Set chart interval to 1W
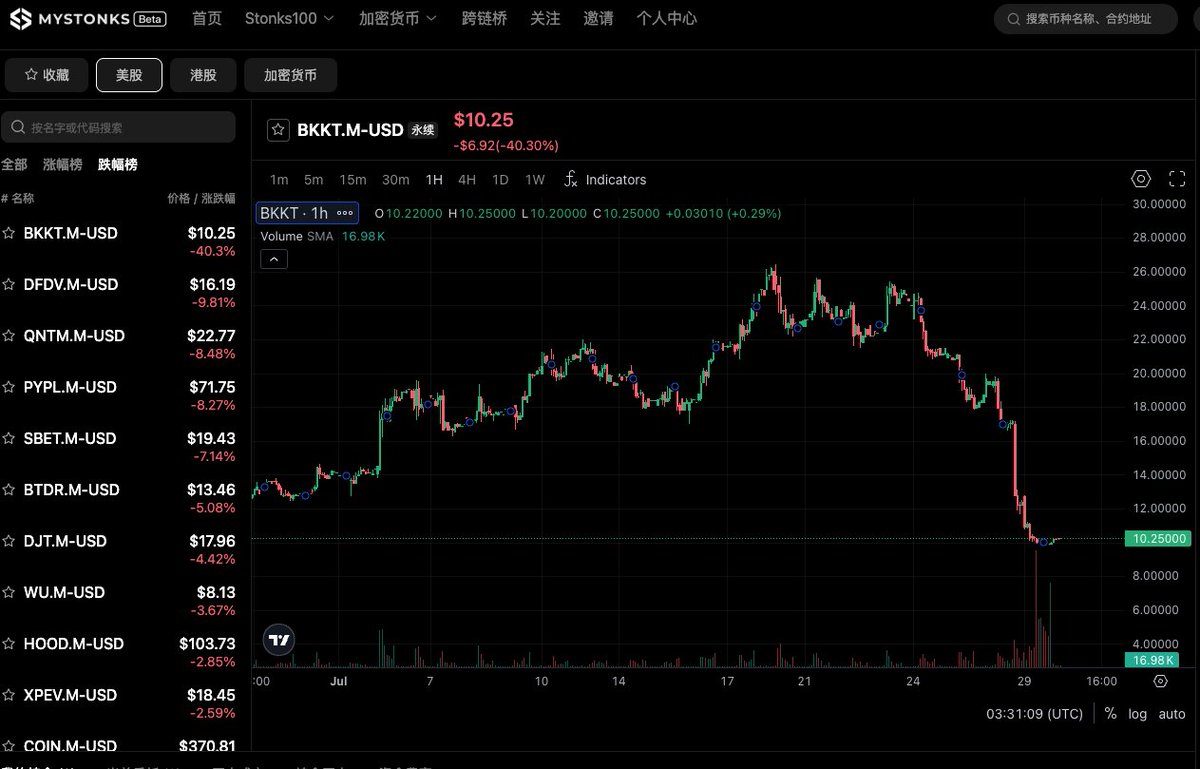This screenshot has width=1200, height=769. coord(535,180)
